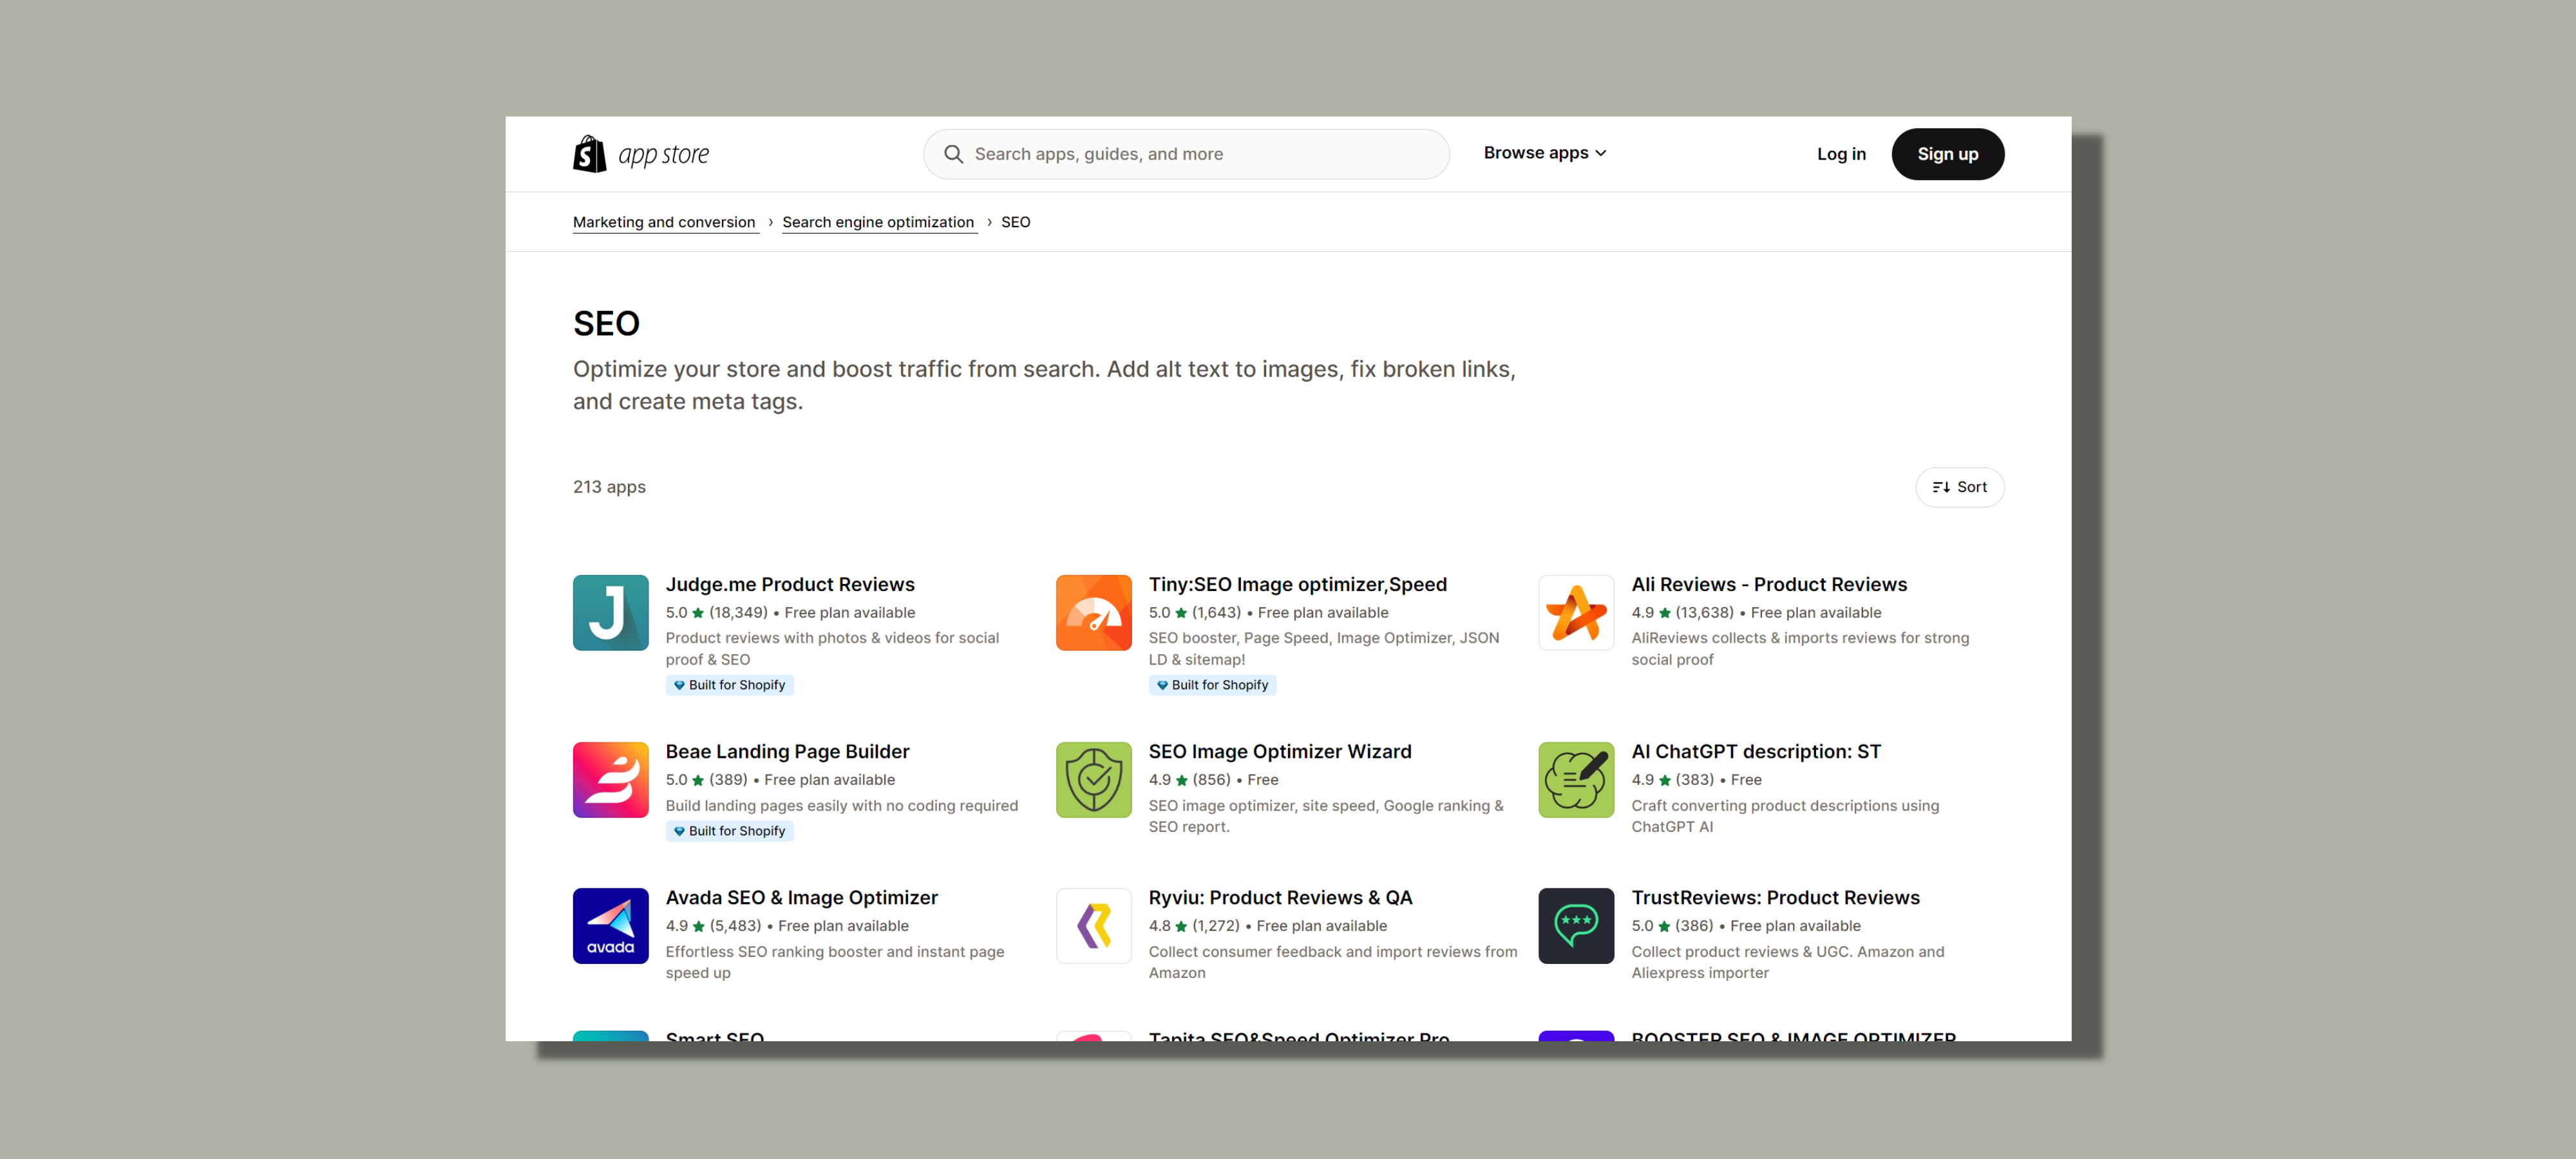Screen dimensions: 2576x1159
Task: Open Avada SEO & Image Optimizer title link
Action: 801,897
